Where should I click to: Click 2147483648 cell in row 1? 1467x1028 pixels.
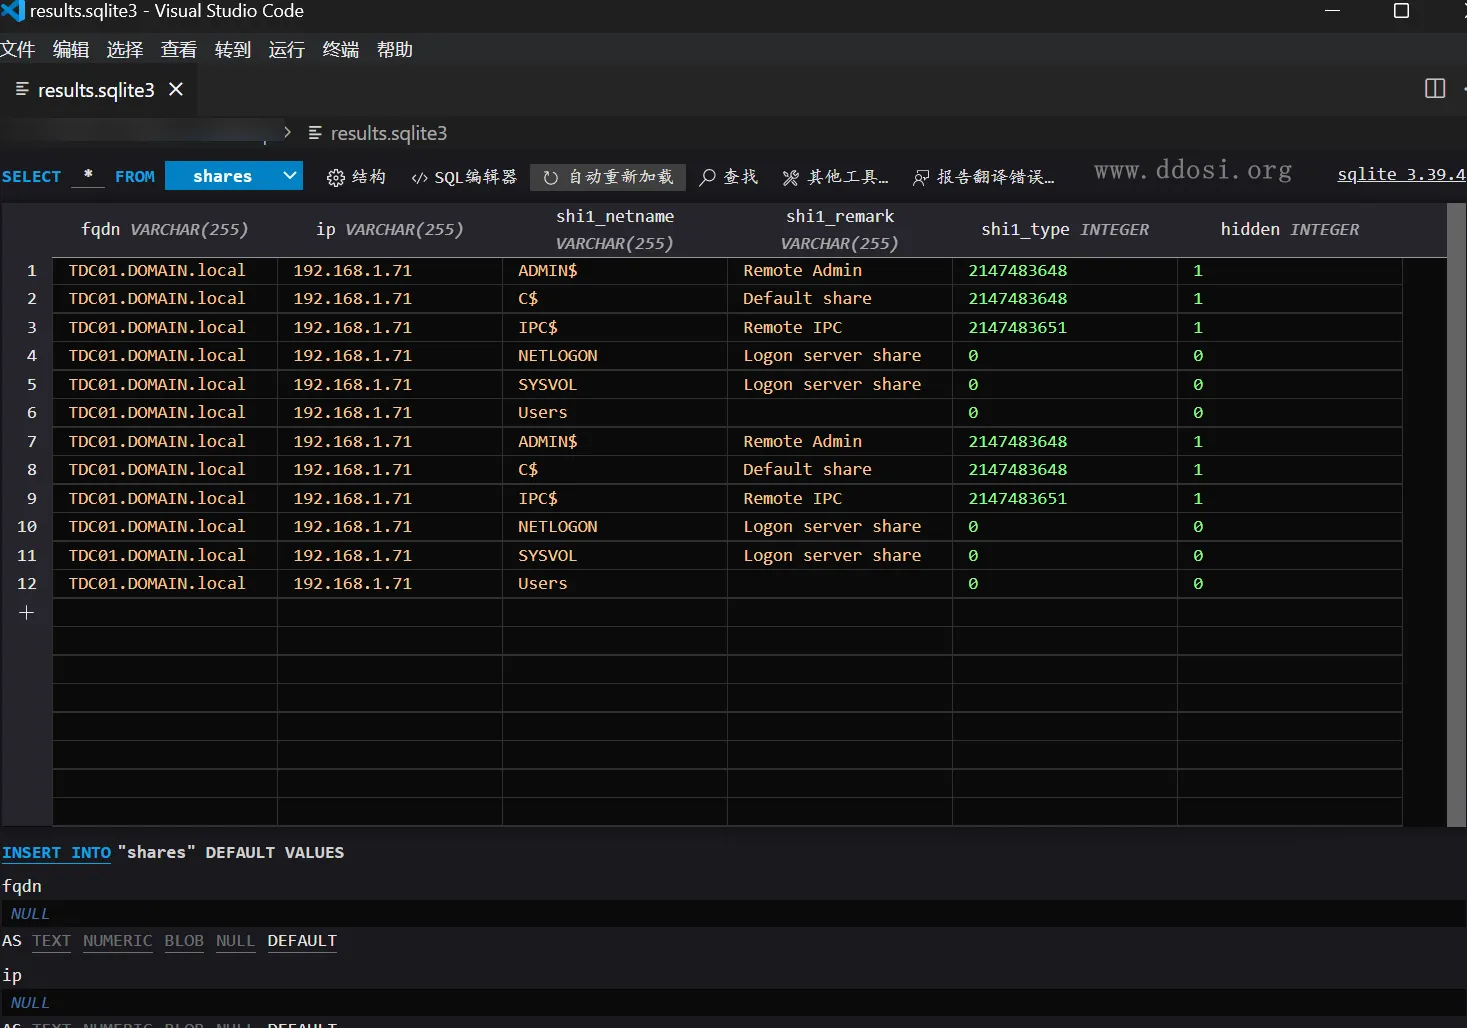pyautogui.click(x=1065, y=270)
